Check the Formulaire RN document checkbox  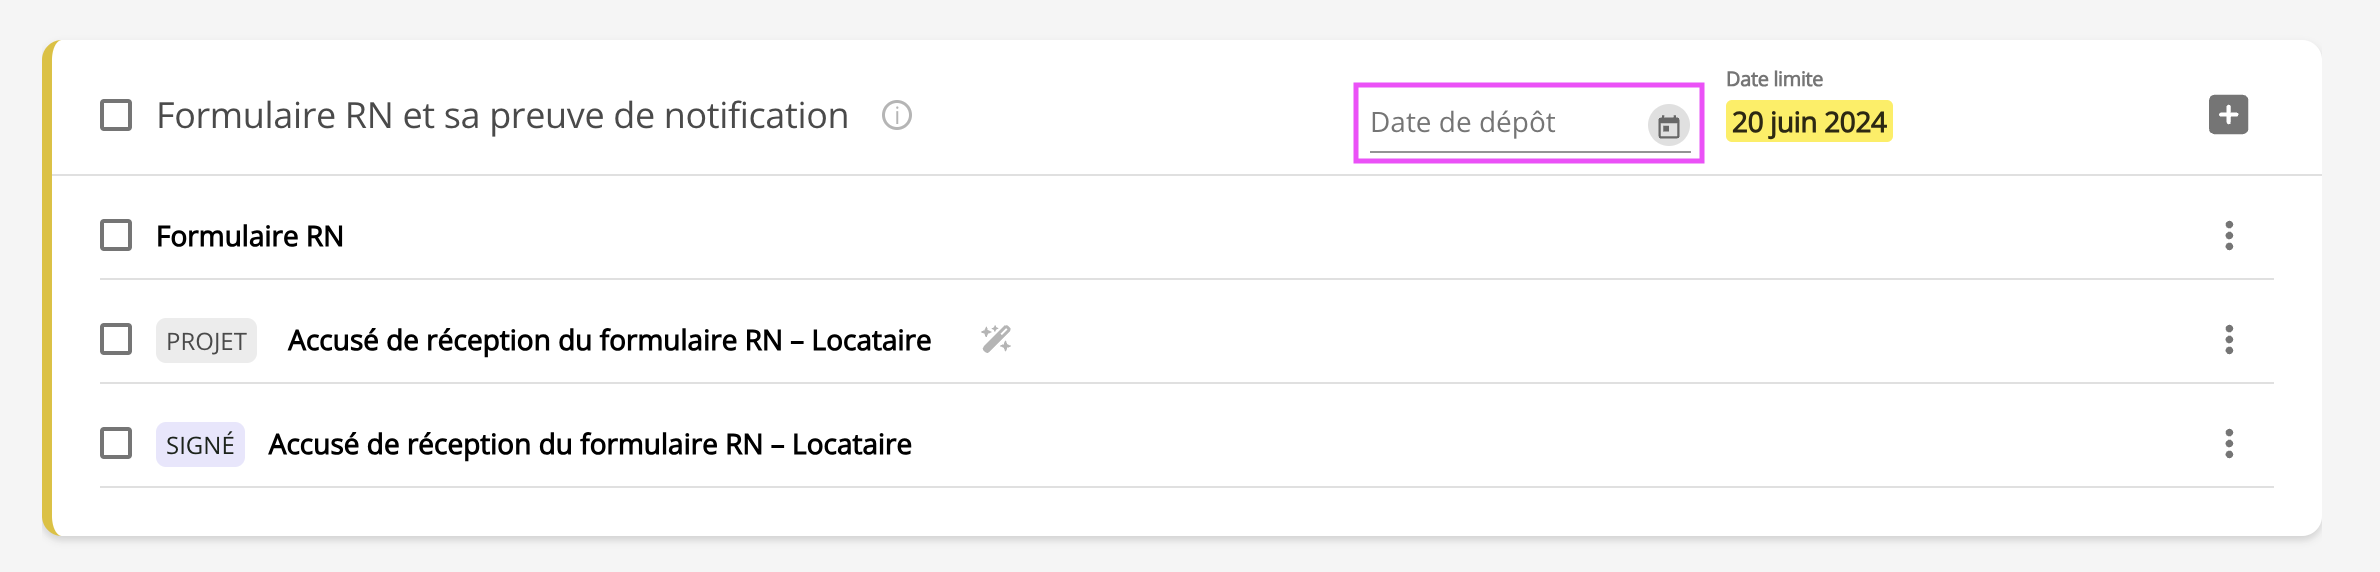point(116,236)
